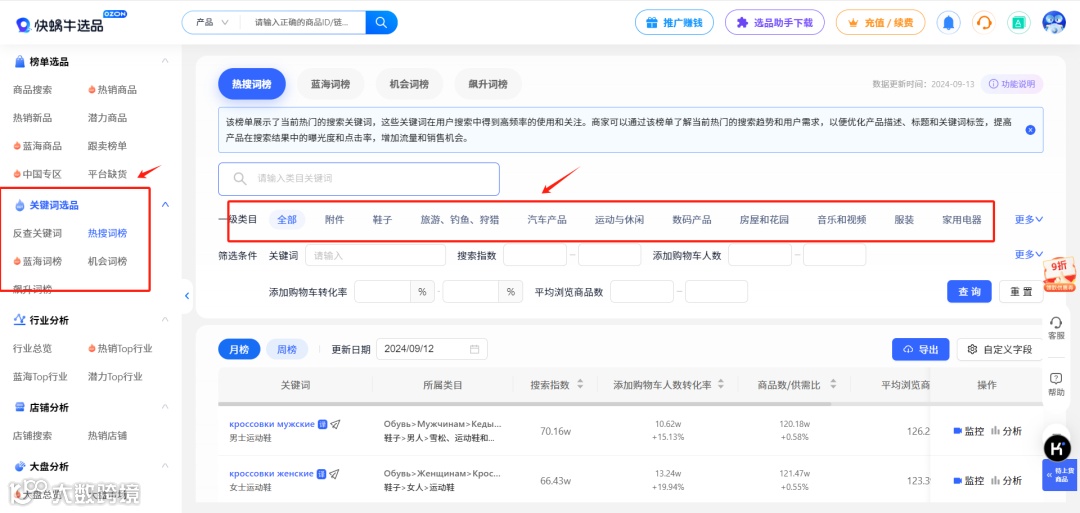
Task: Click paper-plane icon beside кроссовки женские
Action: pyautogui.click(x=334, y=474)
